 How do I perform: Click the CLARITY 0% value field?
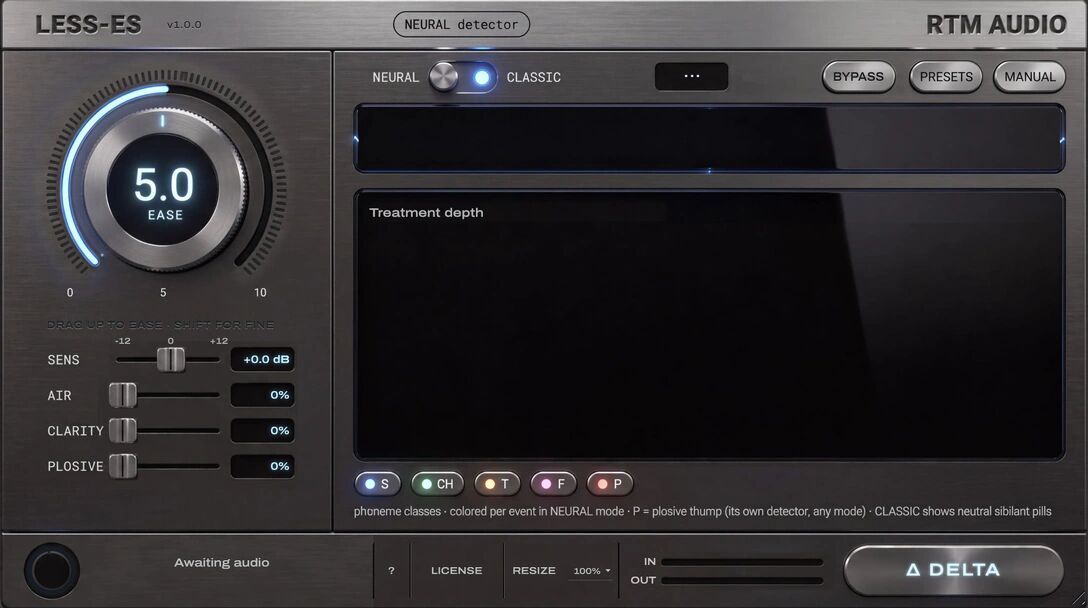(x=262, y=430)
